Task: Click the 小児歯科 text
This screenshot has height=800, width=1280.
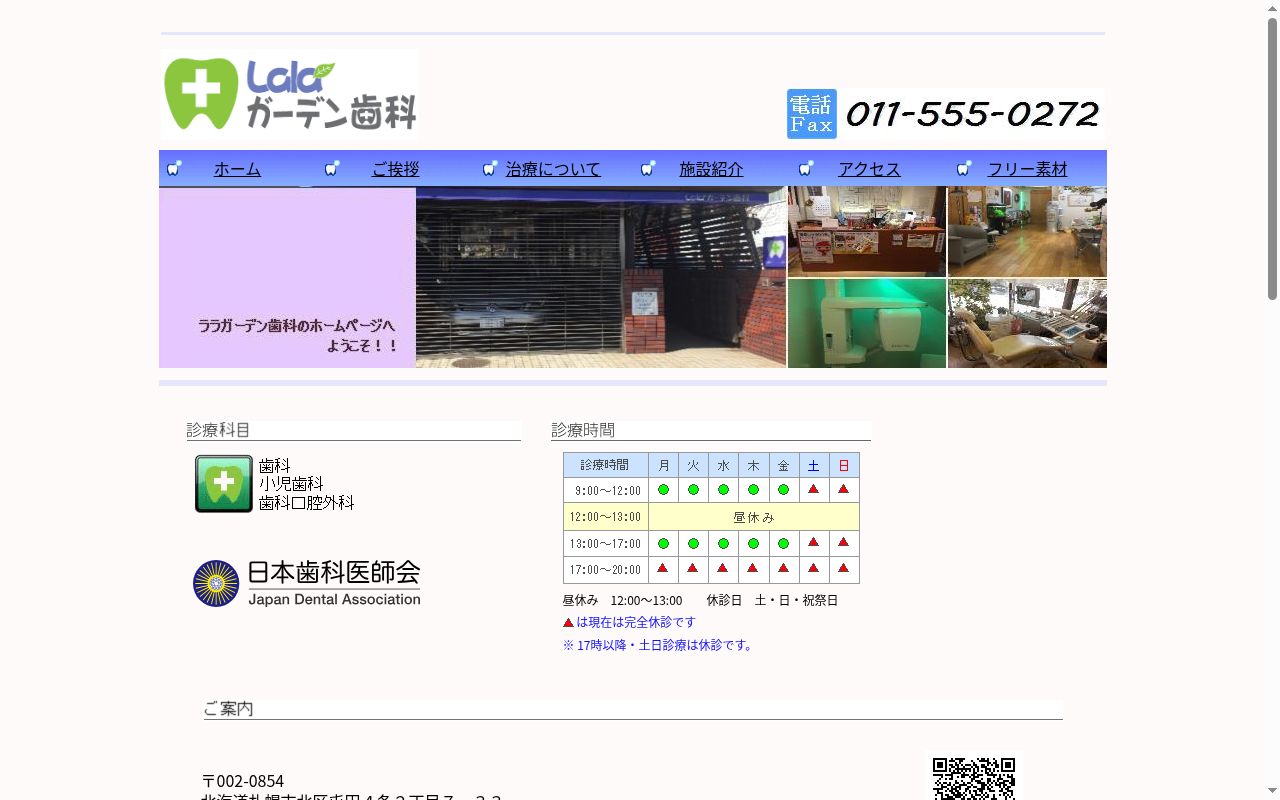Action: pyautogui.click(x=291, y=484)
